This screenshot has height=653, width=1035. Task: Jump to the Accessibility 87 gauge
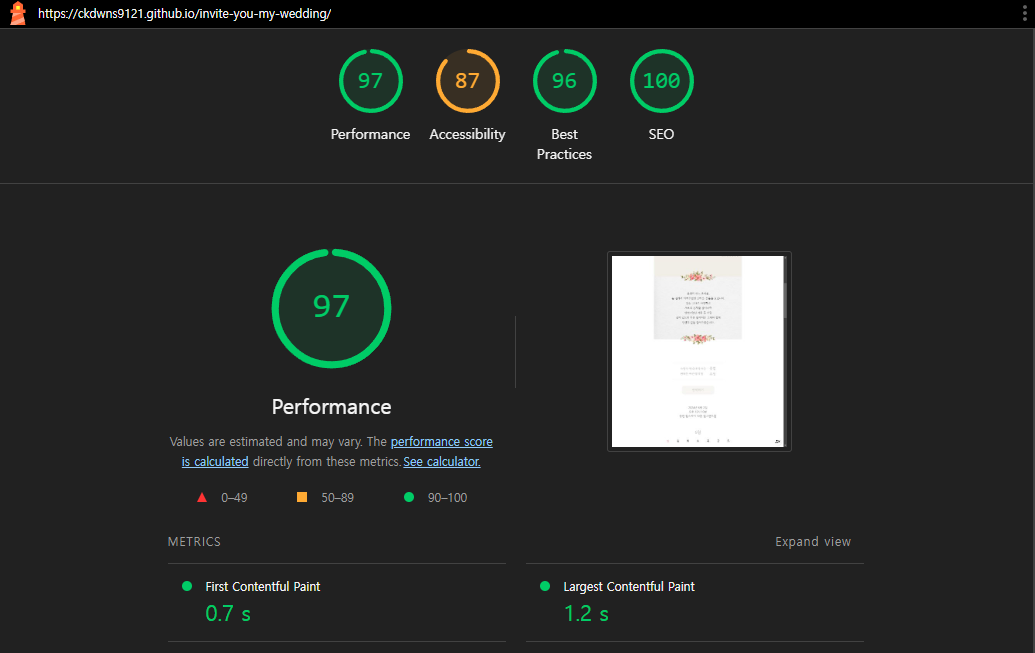click(x=467, y=81)
